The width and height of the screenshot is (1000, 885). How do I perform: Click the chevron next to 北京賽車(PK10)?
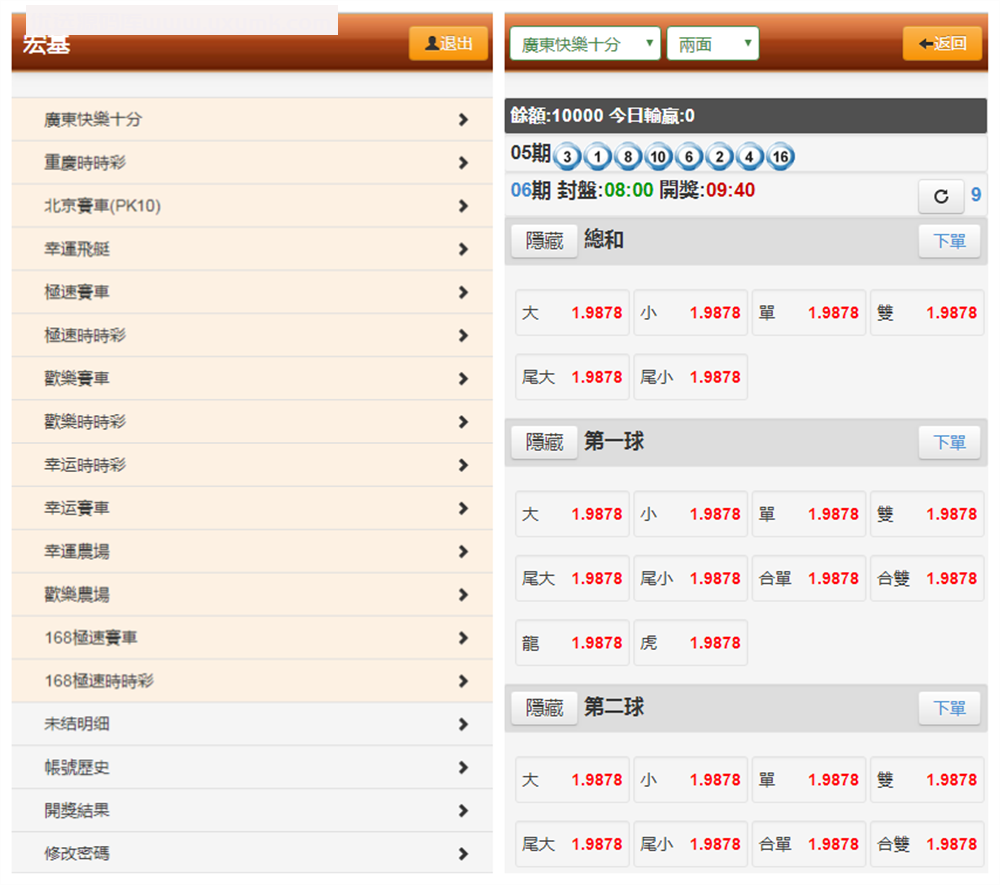pyautogui.click(x=463, y=206)
